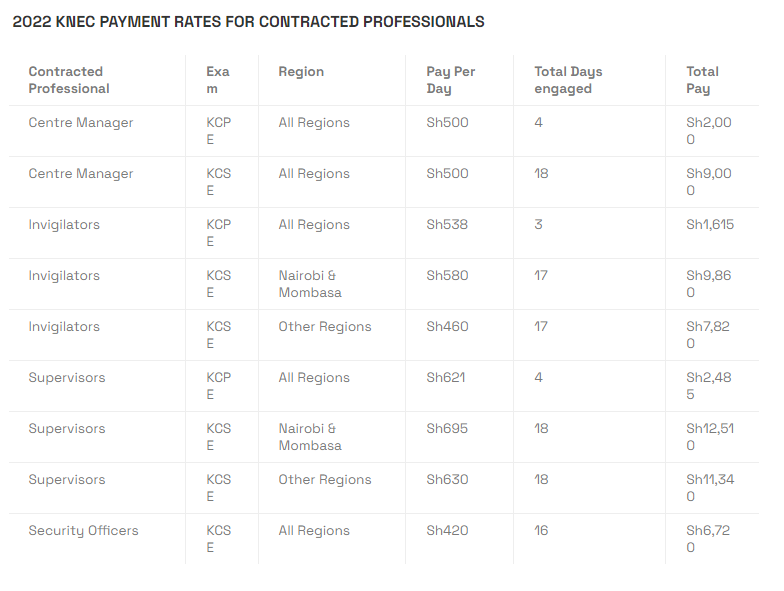The width and height of the screenshot is (784, 591).
Task: Select the Sh538 pay per day cell
Action: pos(447,224)
